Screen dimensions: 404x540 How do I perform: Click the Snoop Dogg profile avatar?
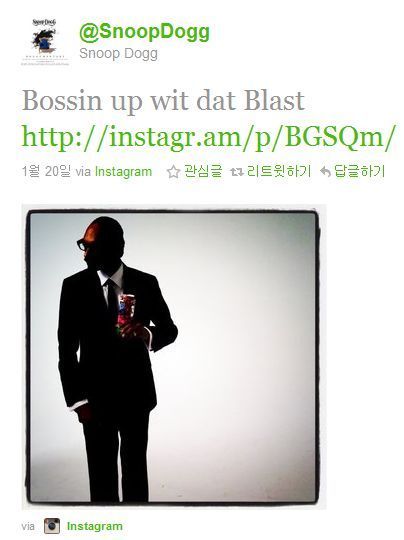pos(45,42)
